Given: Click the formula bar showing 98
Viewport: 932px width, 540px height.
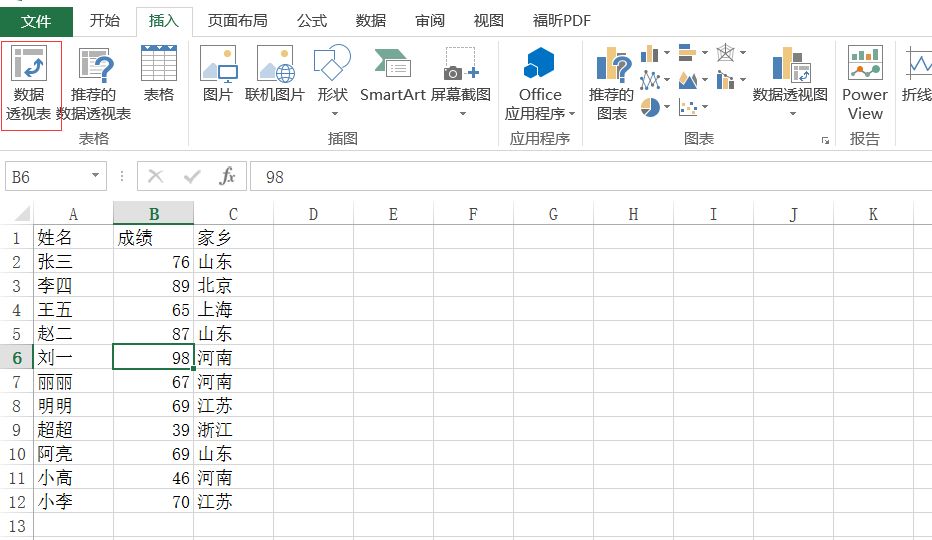Looking at the screenshot, I should (x=591, y=177).
